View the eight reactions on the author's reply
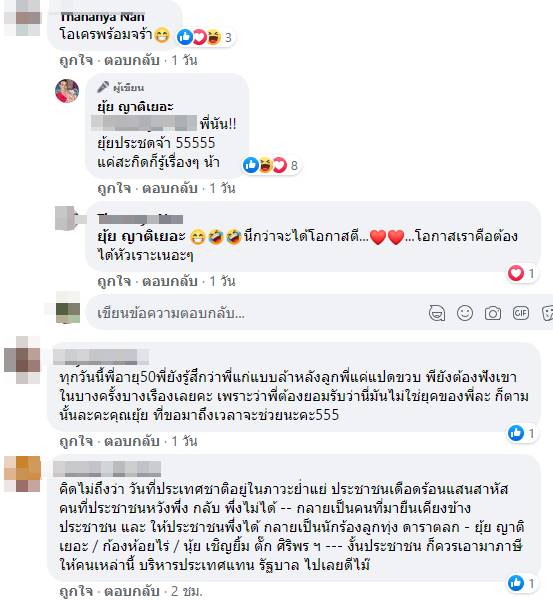 click(271, 165)
